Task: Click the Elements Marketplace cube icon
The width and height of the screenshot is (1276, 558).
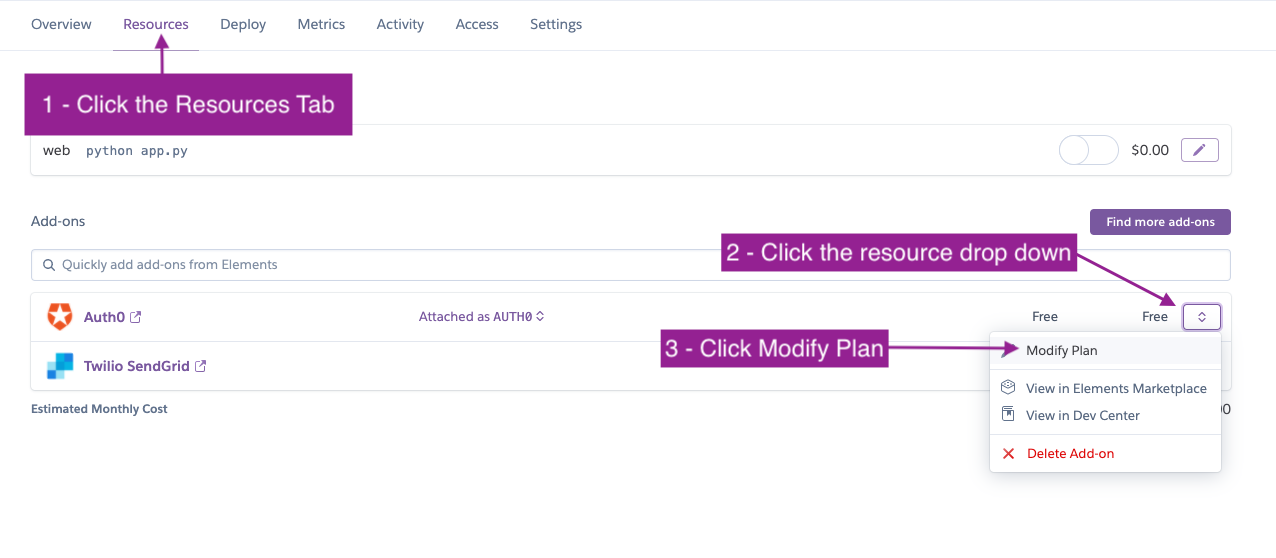Action: click(x=1009, y=388)
